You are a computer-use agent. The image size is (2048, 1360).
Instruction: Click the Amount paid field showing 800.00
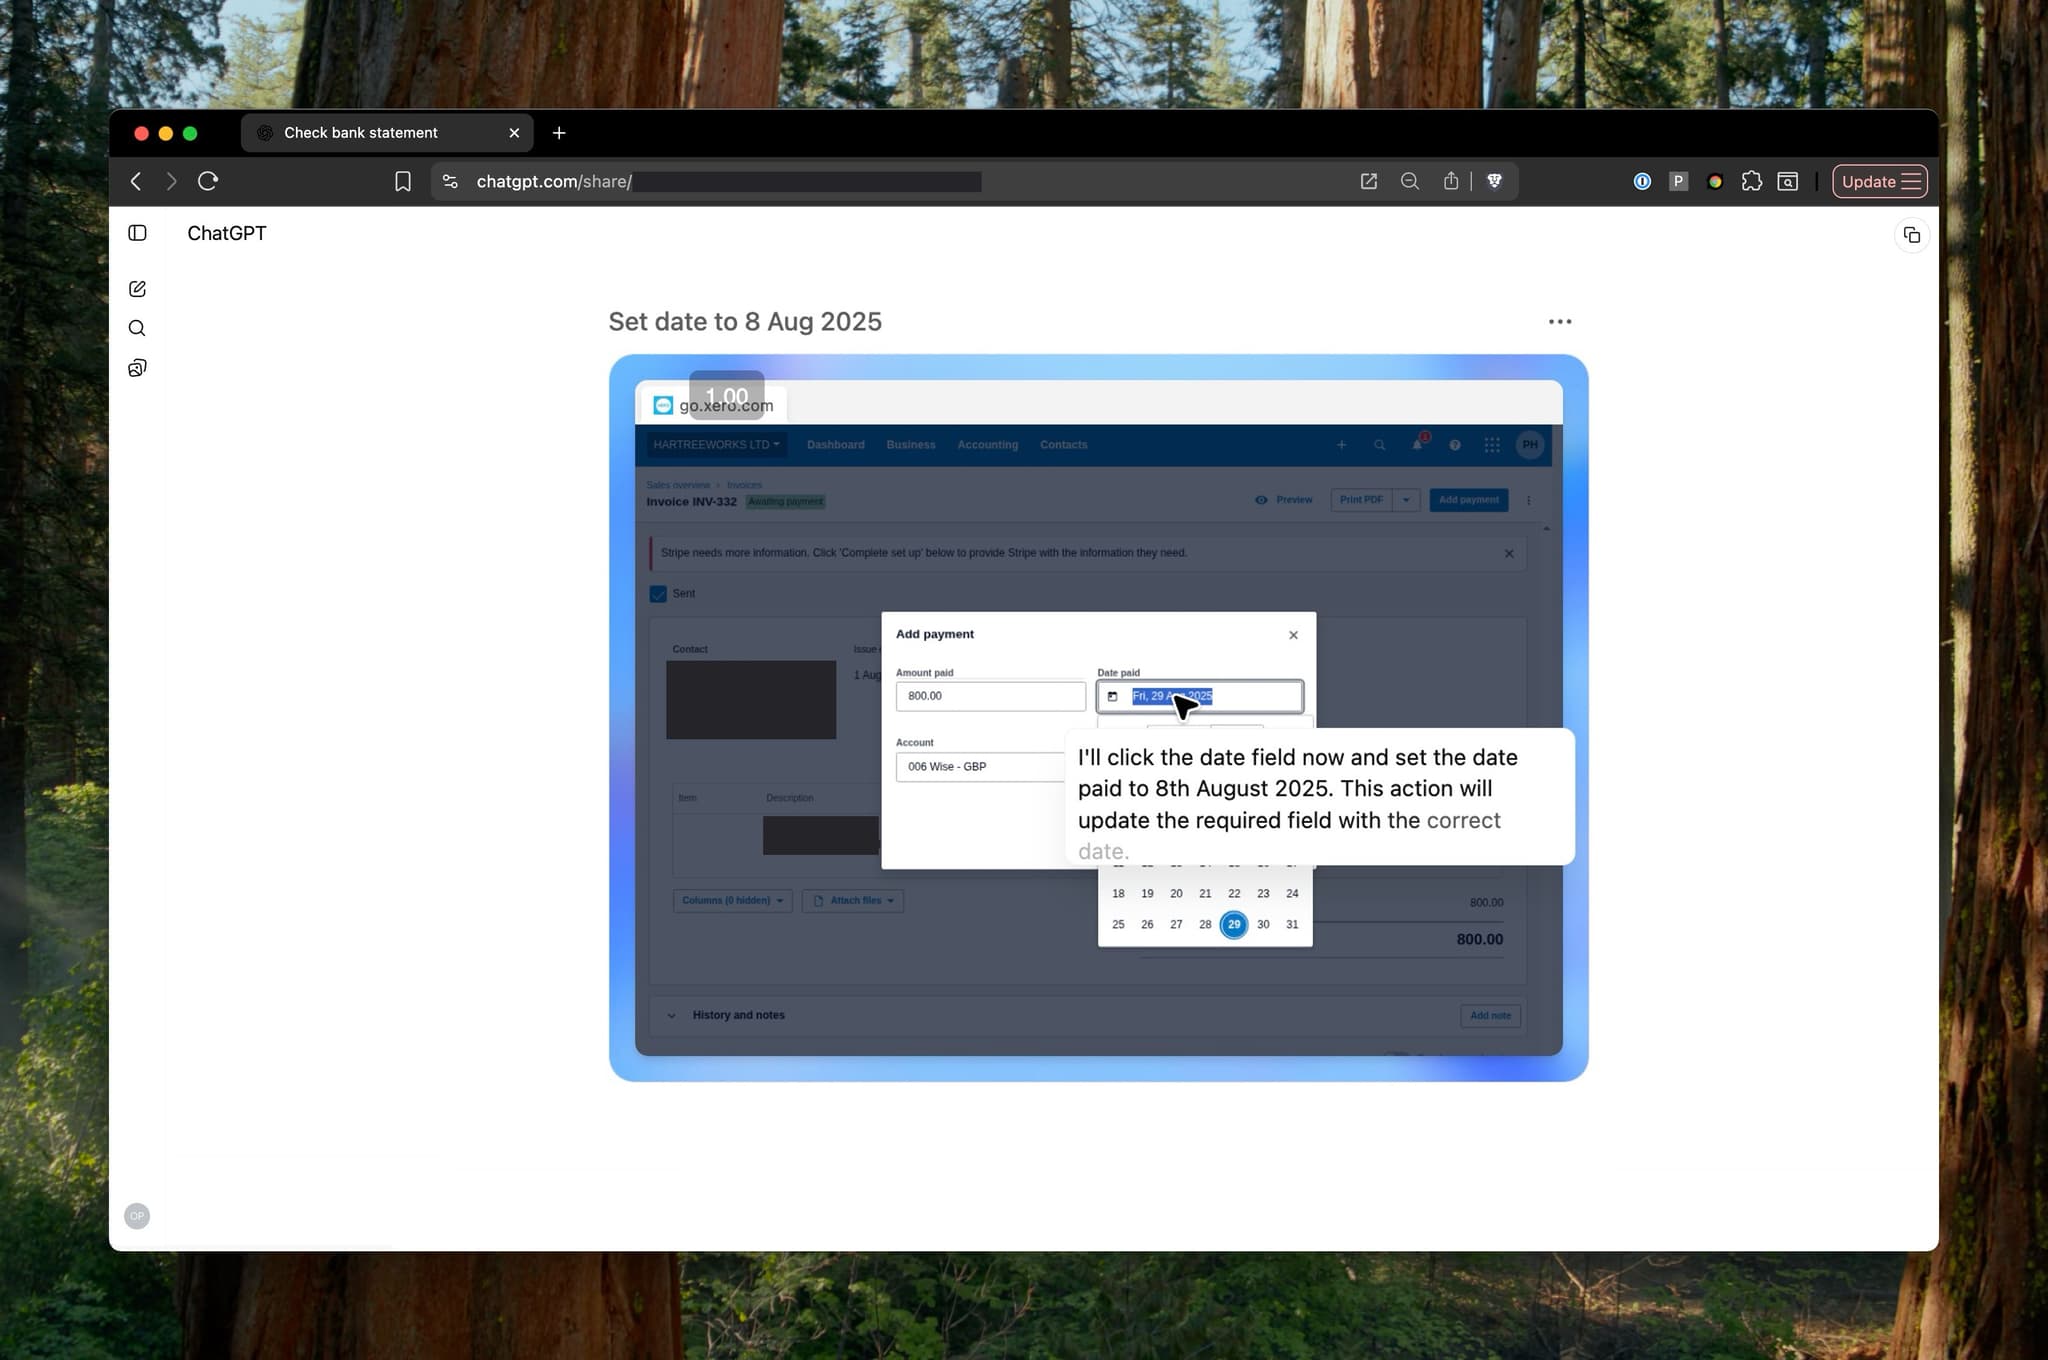991,696
